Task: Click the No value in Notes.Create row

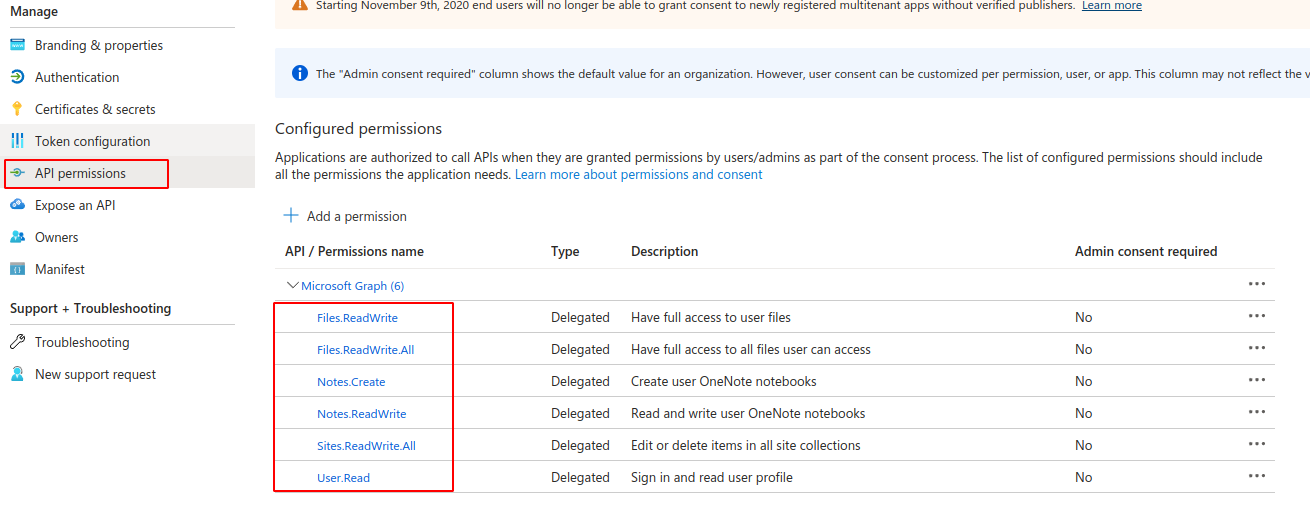Action: [x=1084, y=381]
